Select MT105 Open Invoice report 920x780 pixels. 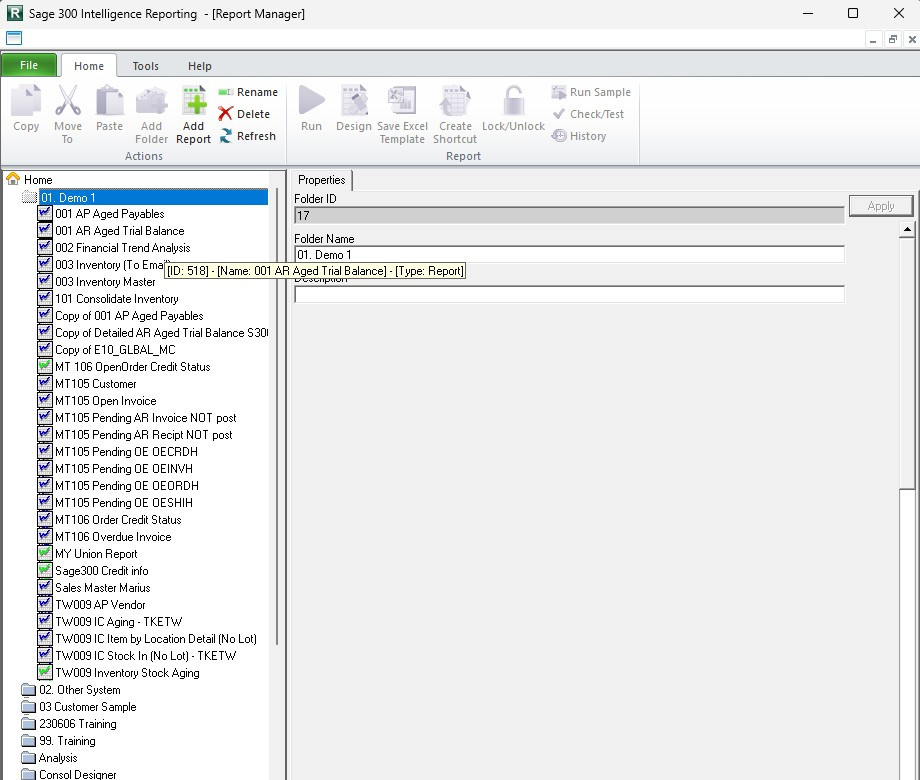106,401
